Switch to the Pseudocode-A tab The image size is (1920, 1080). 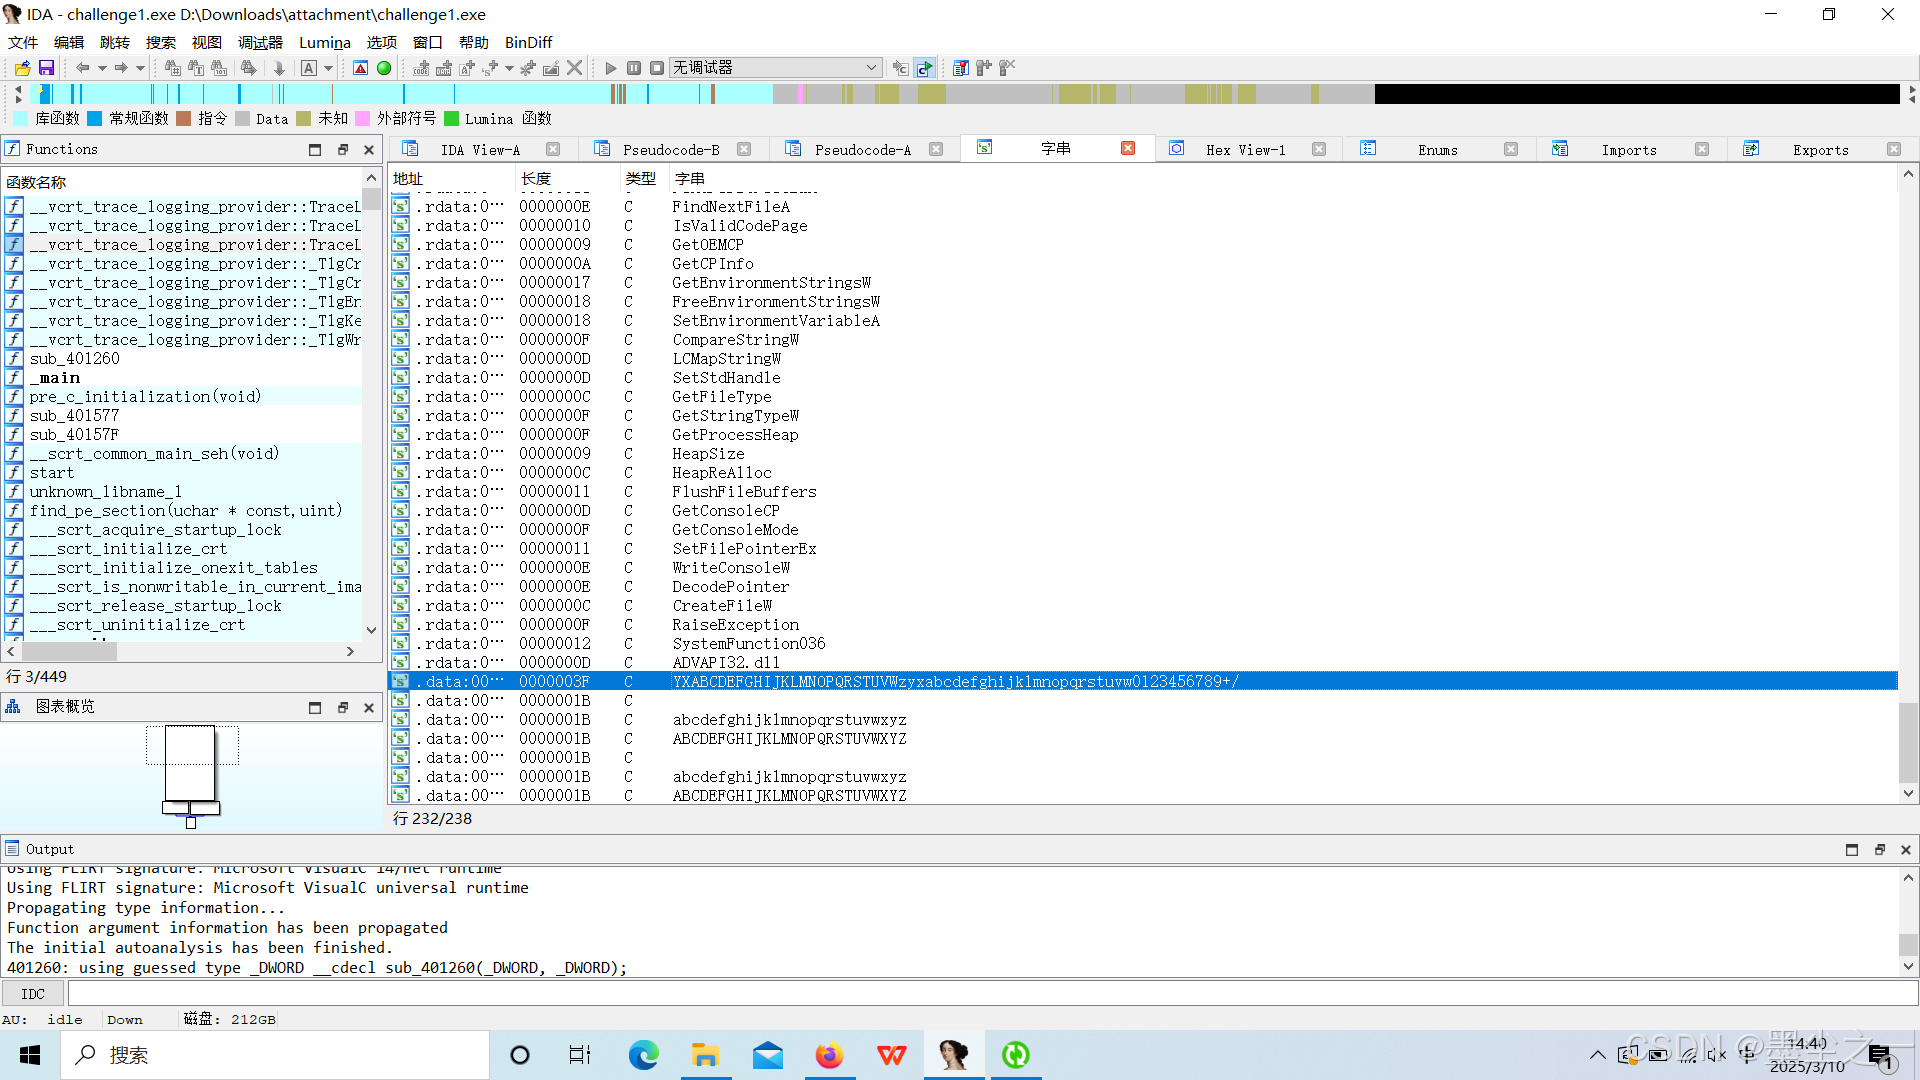coord(862,150)
